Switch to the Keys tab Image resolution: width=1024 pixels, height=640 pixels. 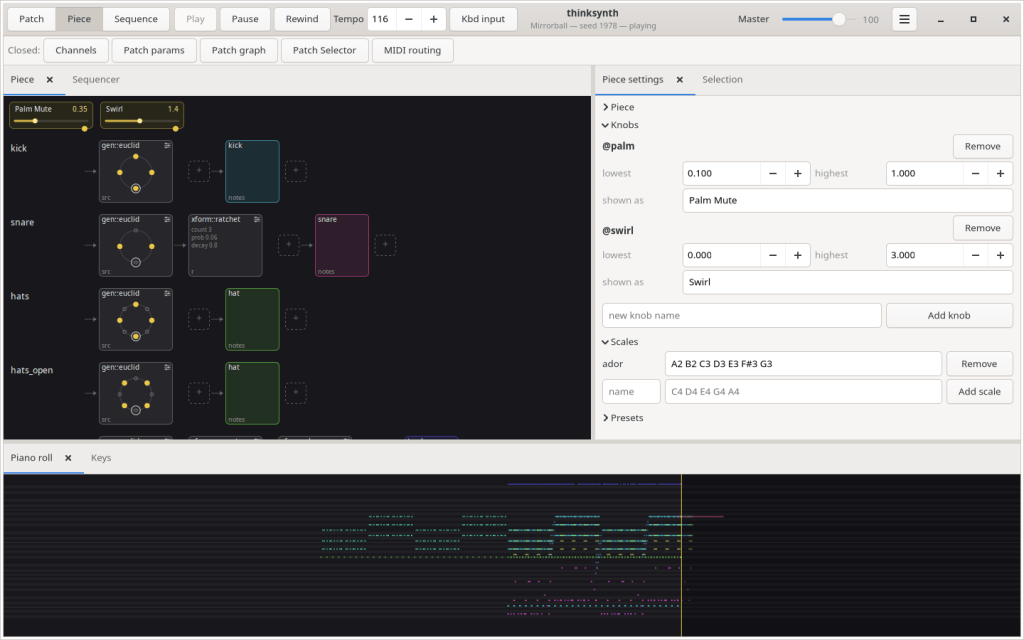[101, 458]
